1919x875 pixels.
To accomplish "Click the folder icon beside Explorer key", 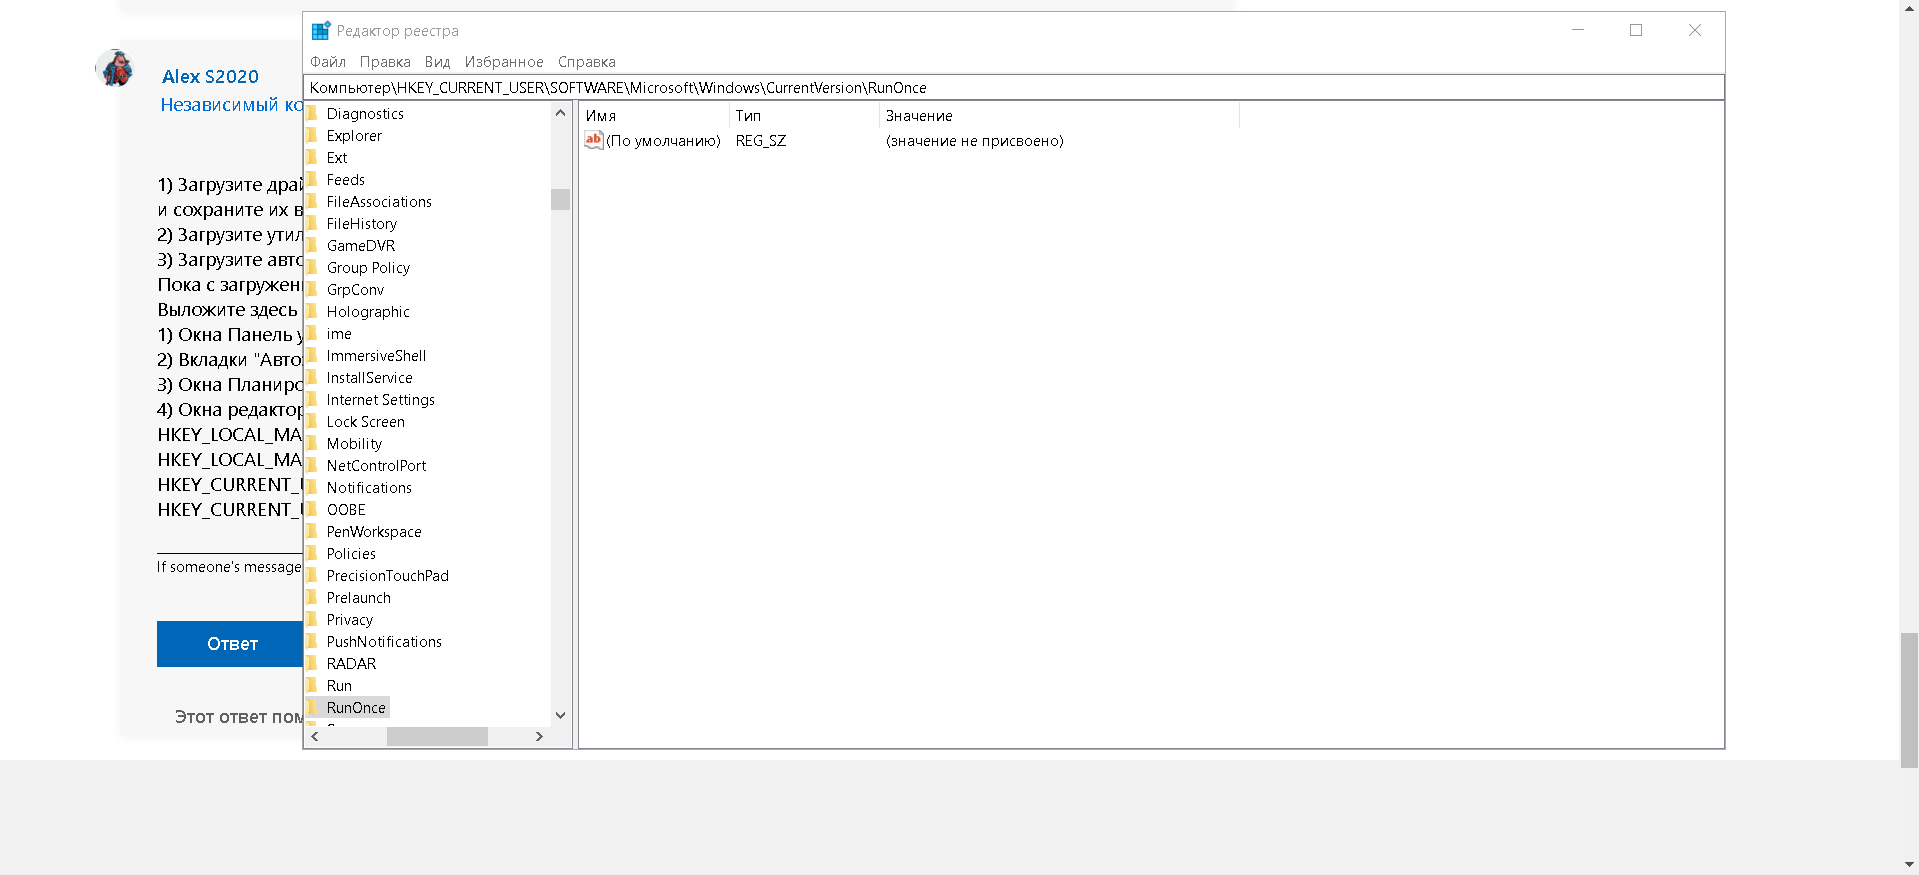I will pos(312,135).
